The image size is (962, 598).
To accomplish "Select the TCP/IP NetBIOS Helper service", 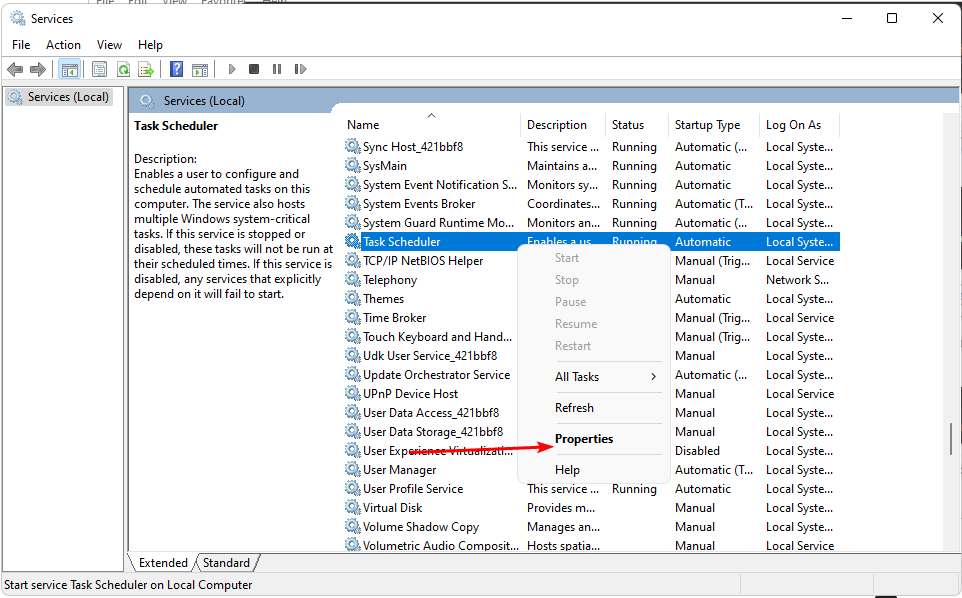I will click(423, 261).
